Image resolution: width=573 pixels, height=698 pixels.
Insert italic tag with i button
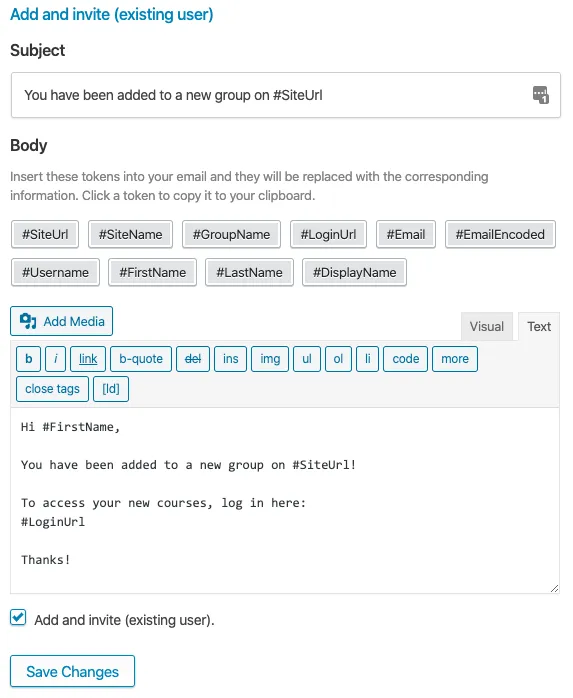[56, 359]
